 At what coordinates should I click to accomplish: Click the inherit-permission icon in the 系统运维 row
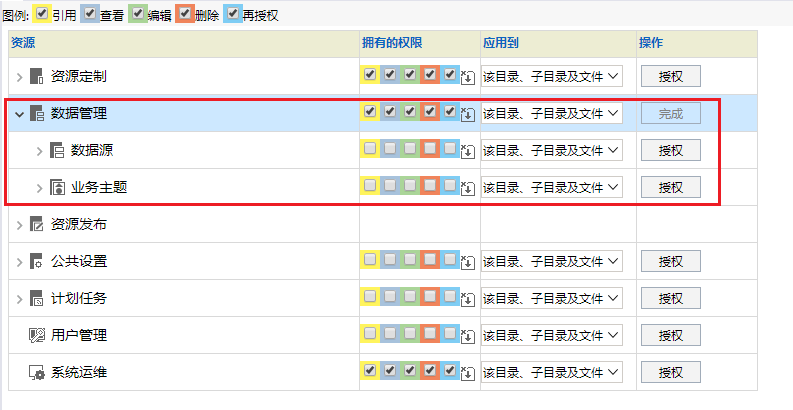[468, 374]
